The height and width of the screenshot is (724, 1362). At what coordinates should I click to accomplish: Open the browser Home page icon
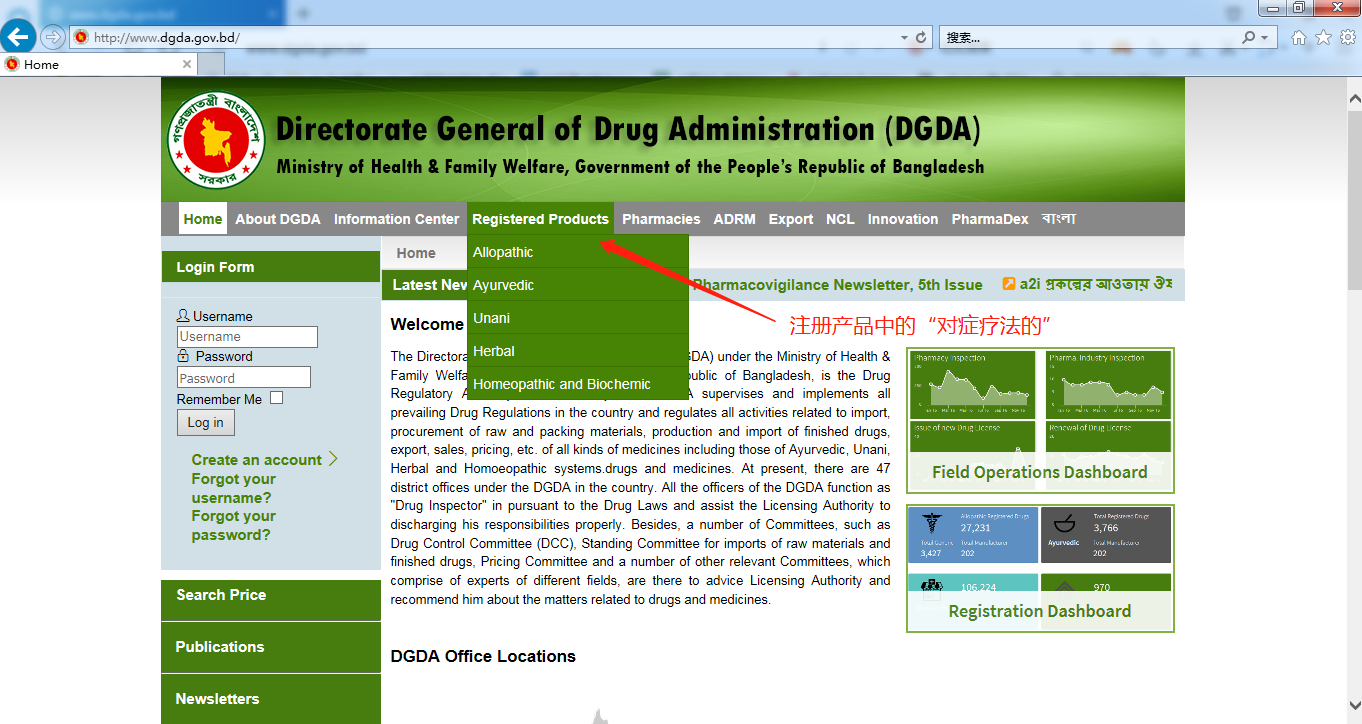coord(1298,37)
